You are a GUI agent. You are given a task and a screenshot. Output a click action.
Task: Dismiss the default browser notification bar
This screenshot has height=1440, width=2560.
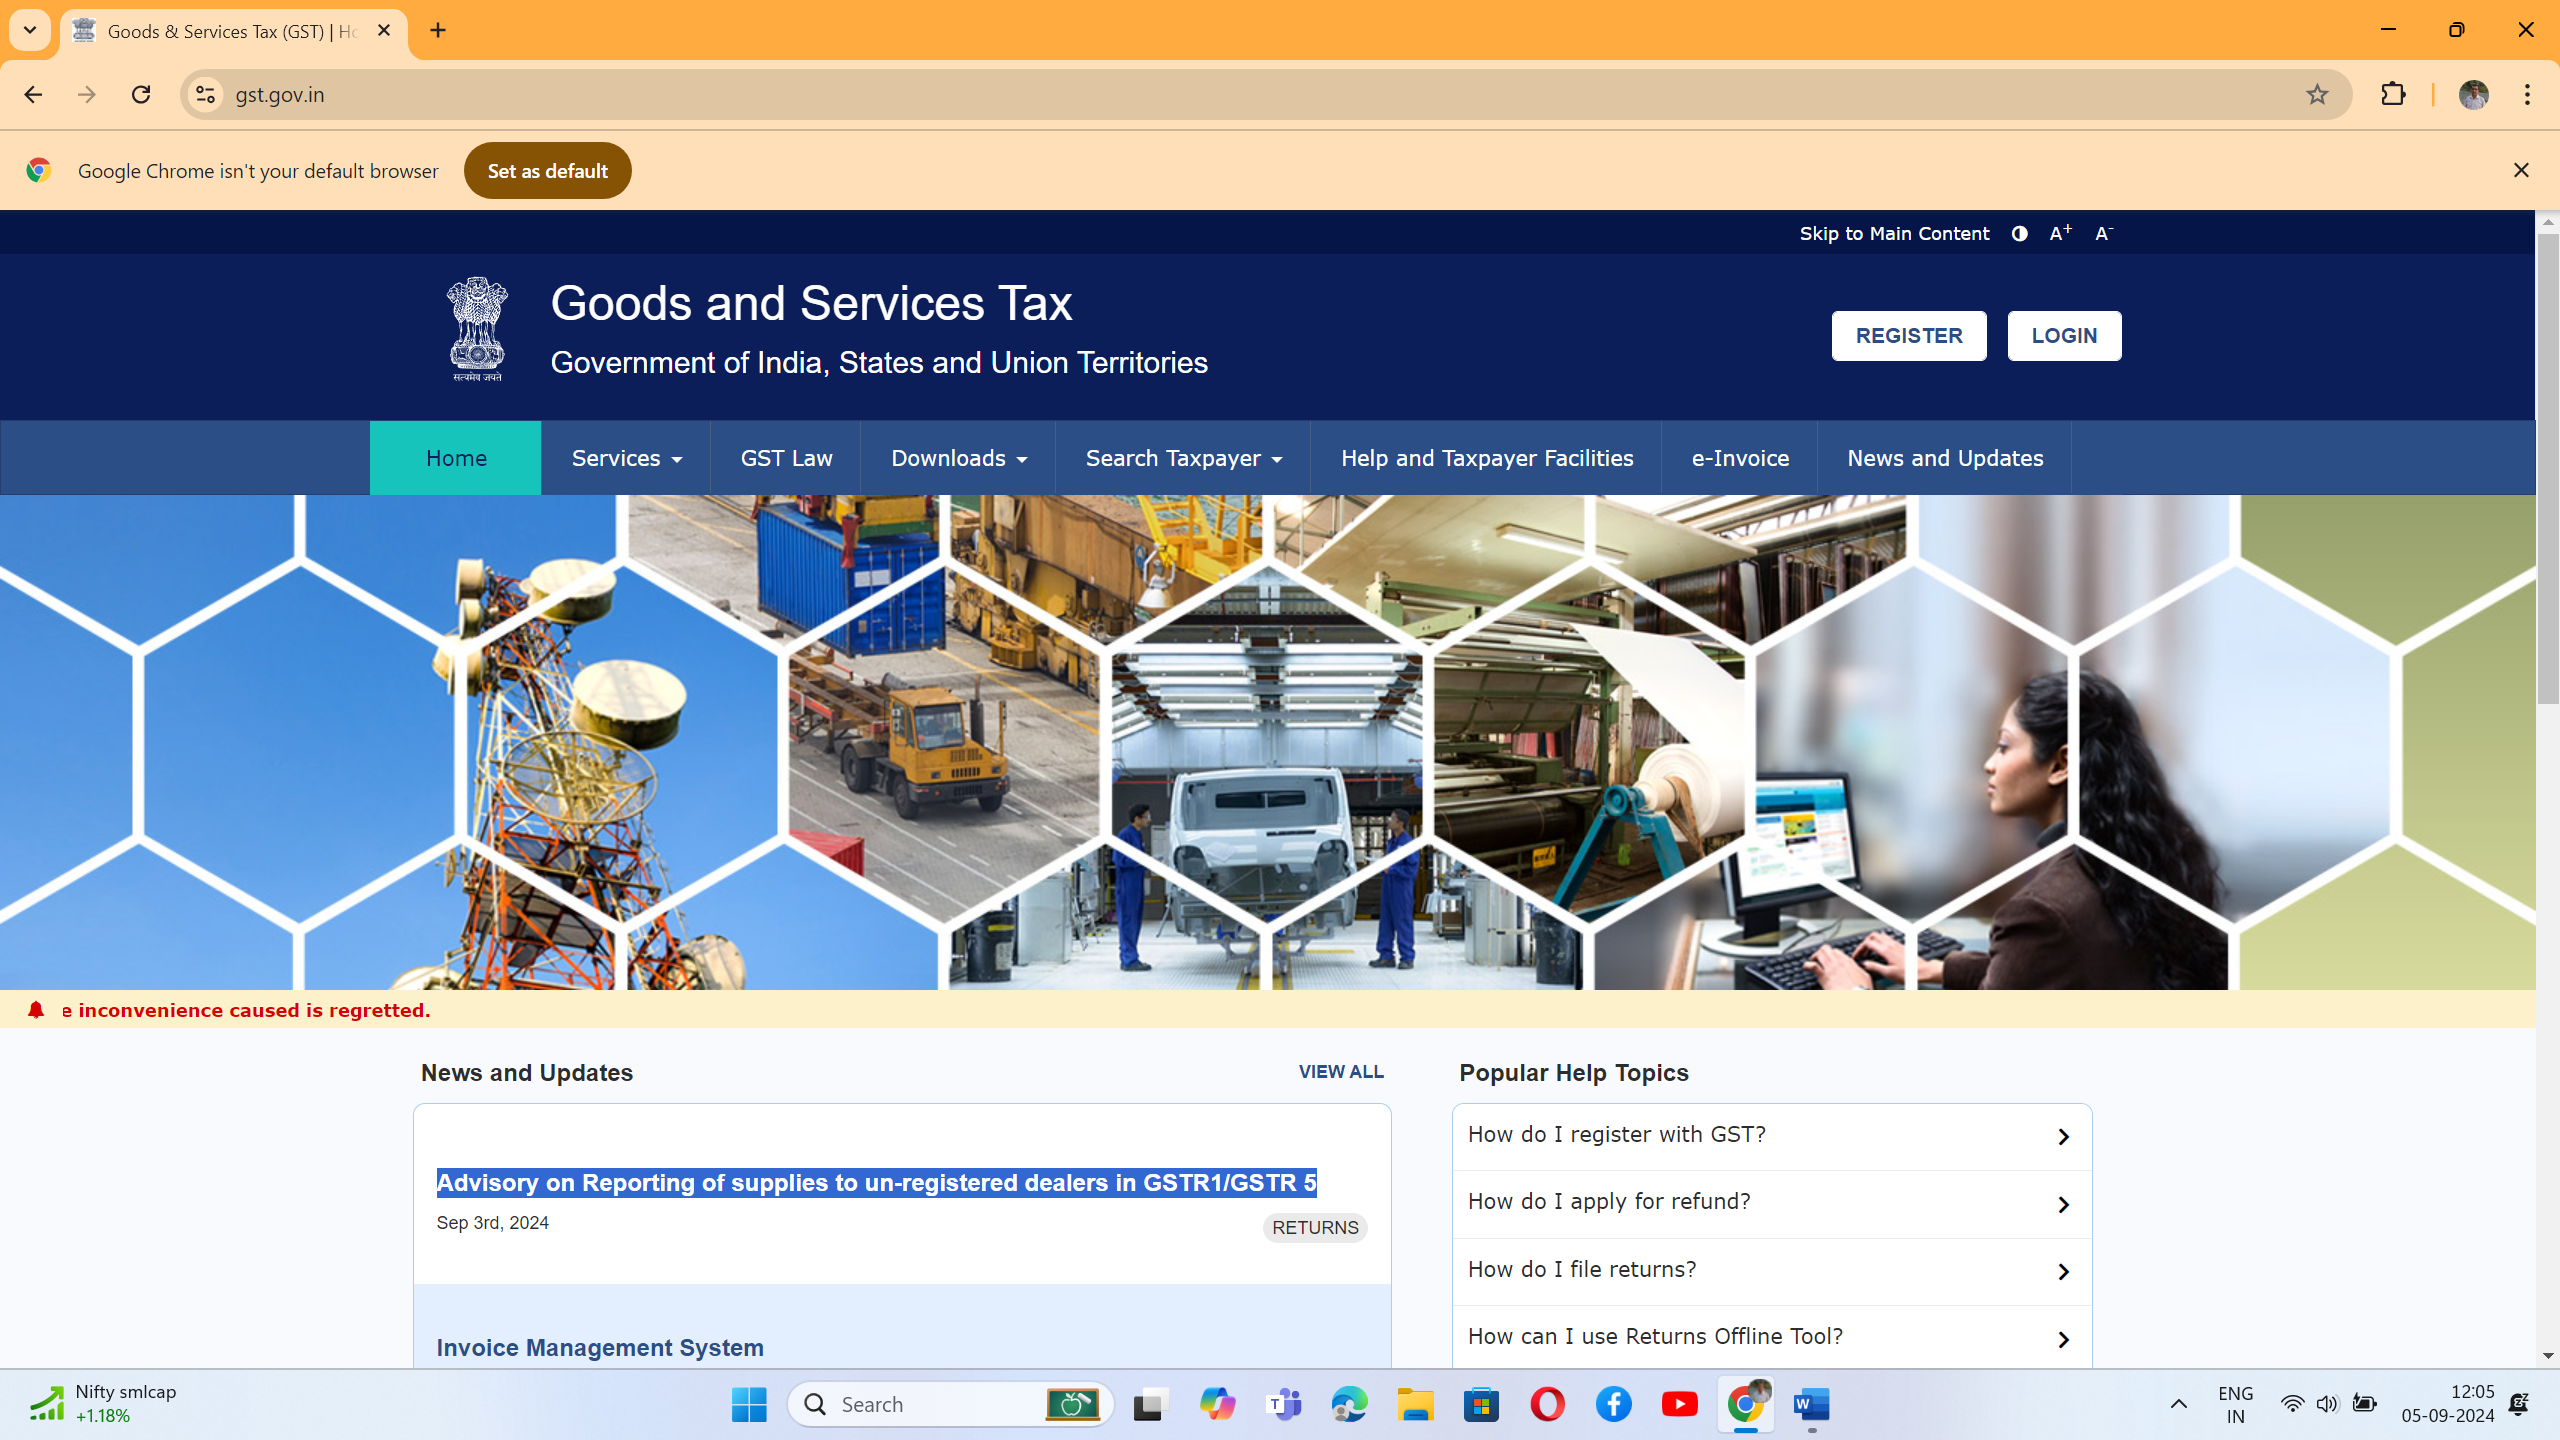pyautogui.click(x=2521, y=170)
